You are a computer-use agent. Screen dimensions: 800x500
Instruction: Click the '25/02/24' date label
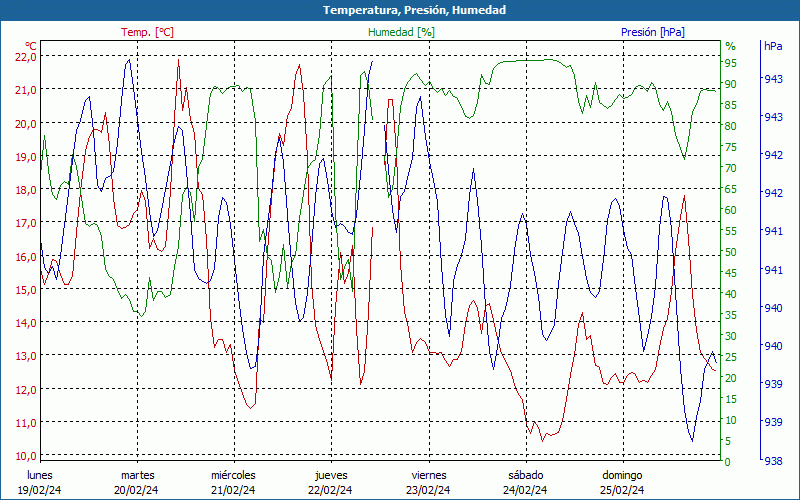pyautogui.click(x=622, y=491)
